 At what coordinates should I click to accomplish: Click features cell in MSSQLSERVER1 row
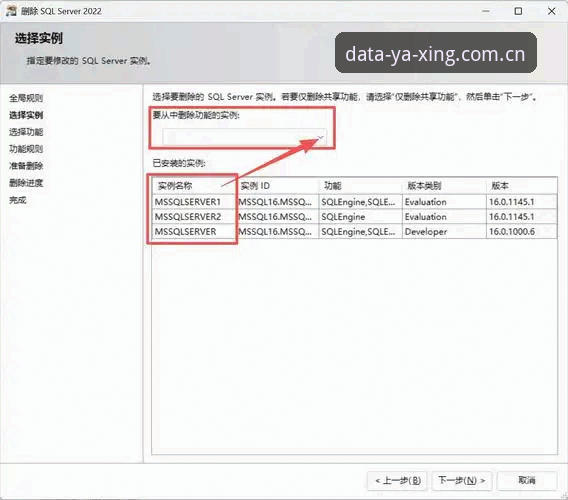(x=360, y=202)
